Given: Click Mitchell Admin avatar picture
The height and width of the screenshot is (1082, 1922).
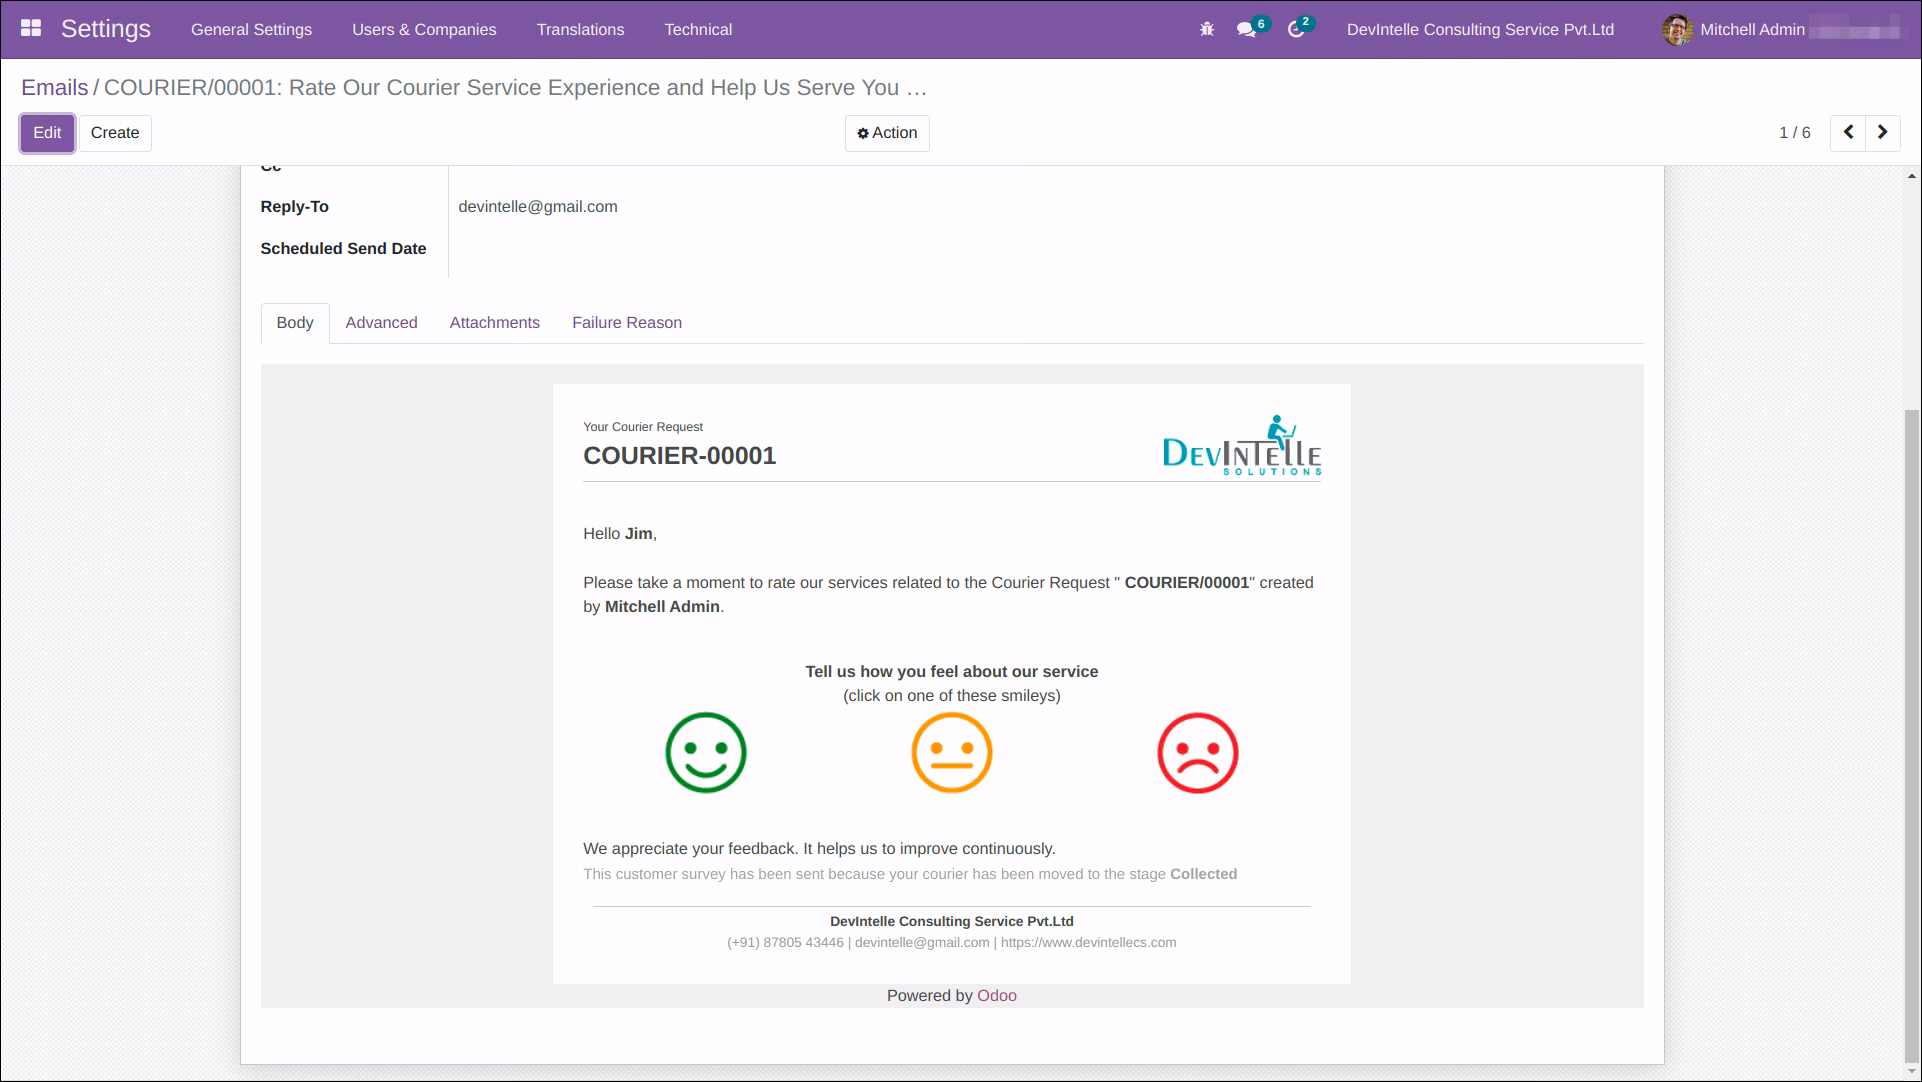Looking at the screenshot, I should (1676, 30).
